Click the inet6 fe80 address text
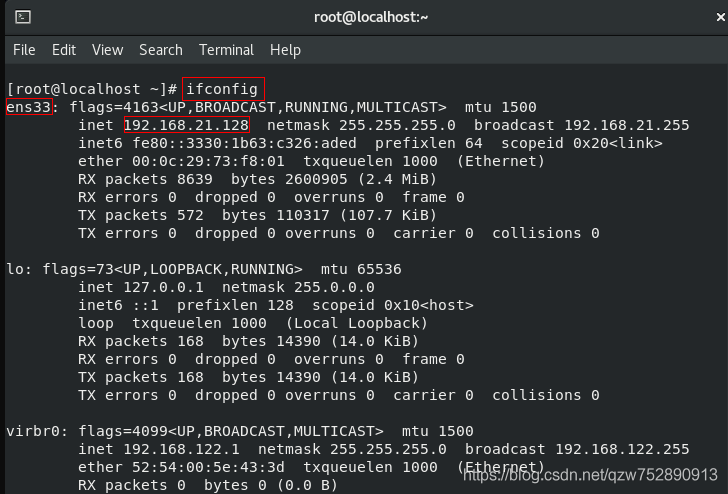728x494 pixels. pyautogui.click(x=244, y=143)
